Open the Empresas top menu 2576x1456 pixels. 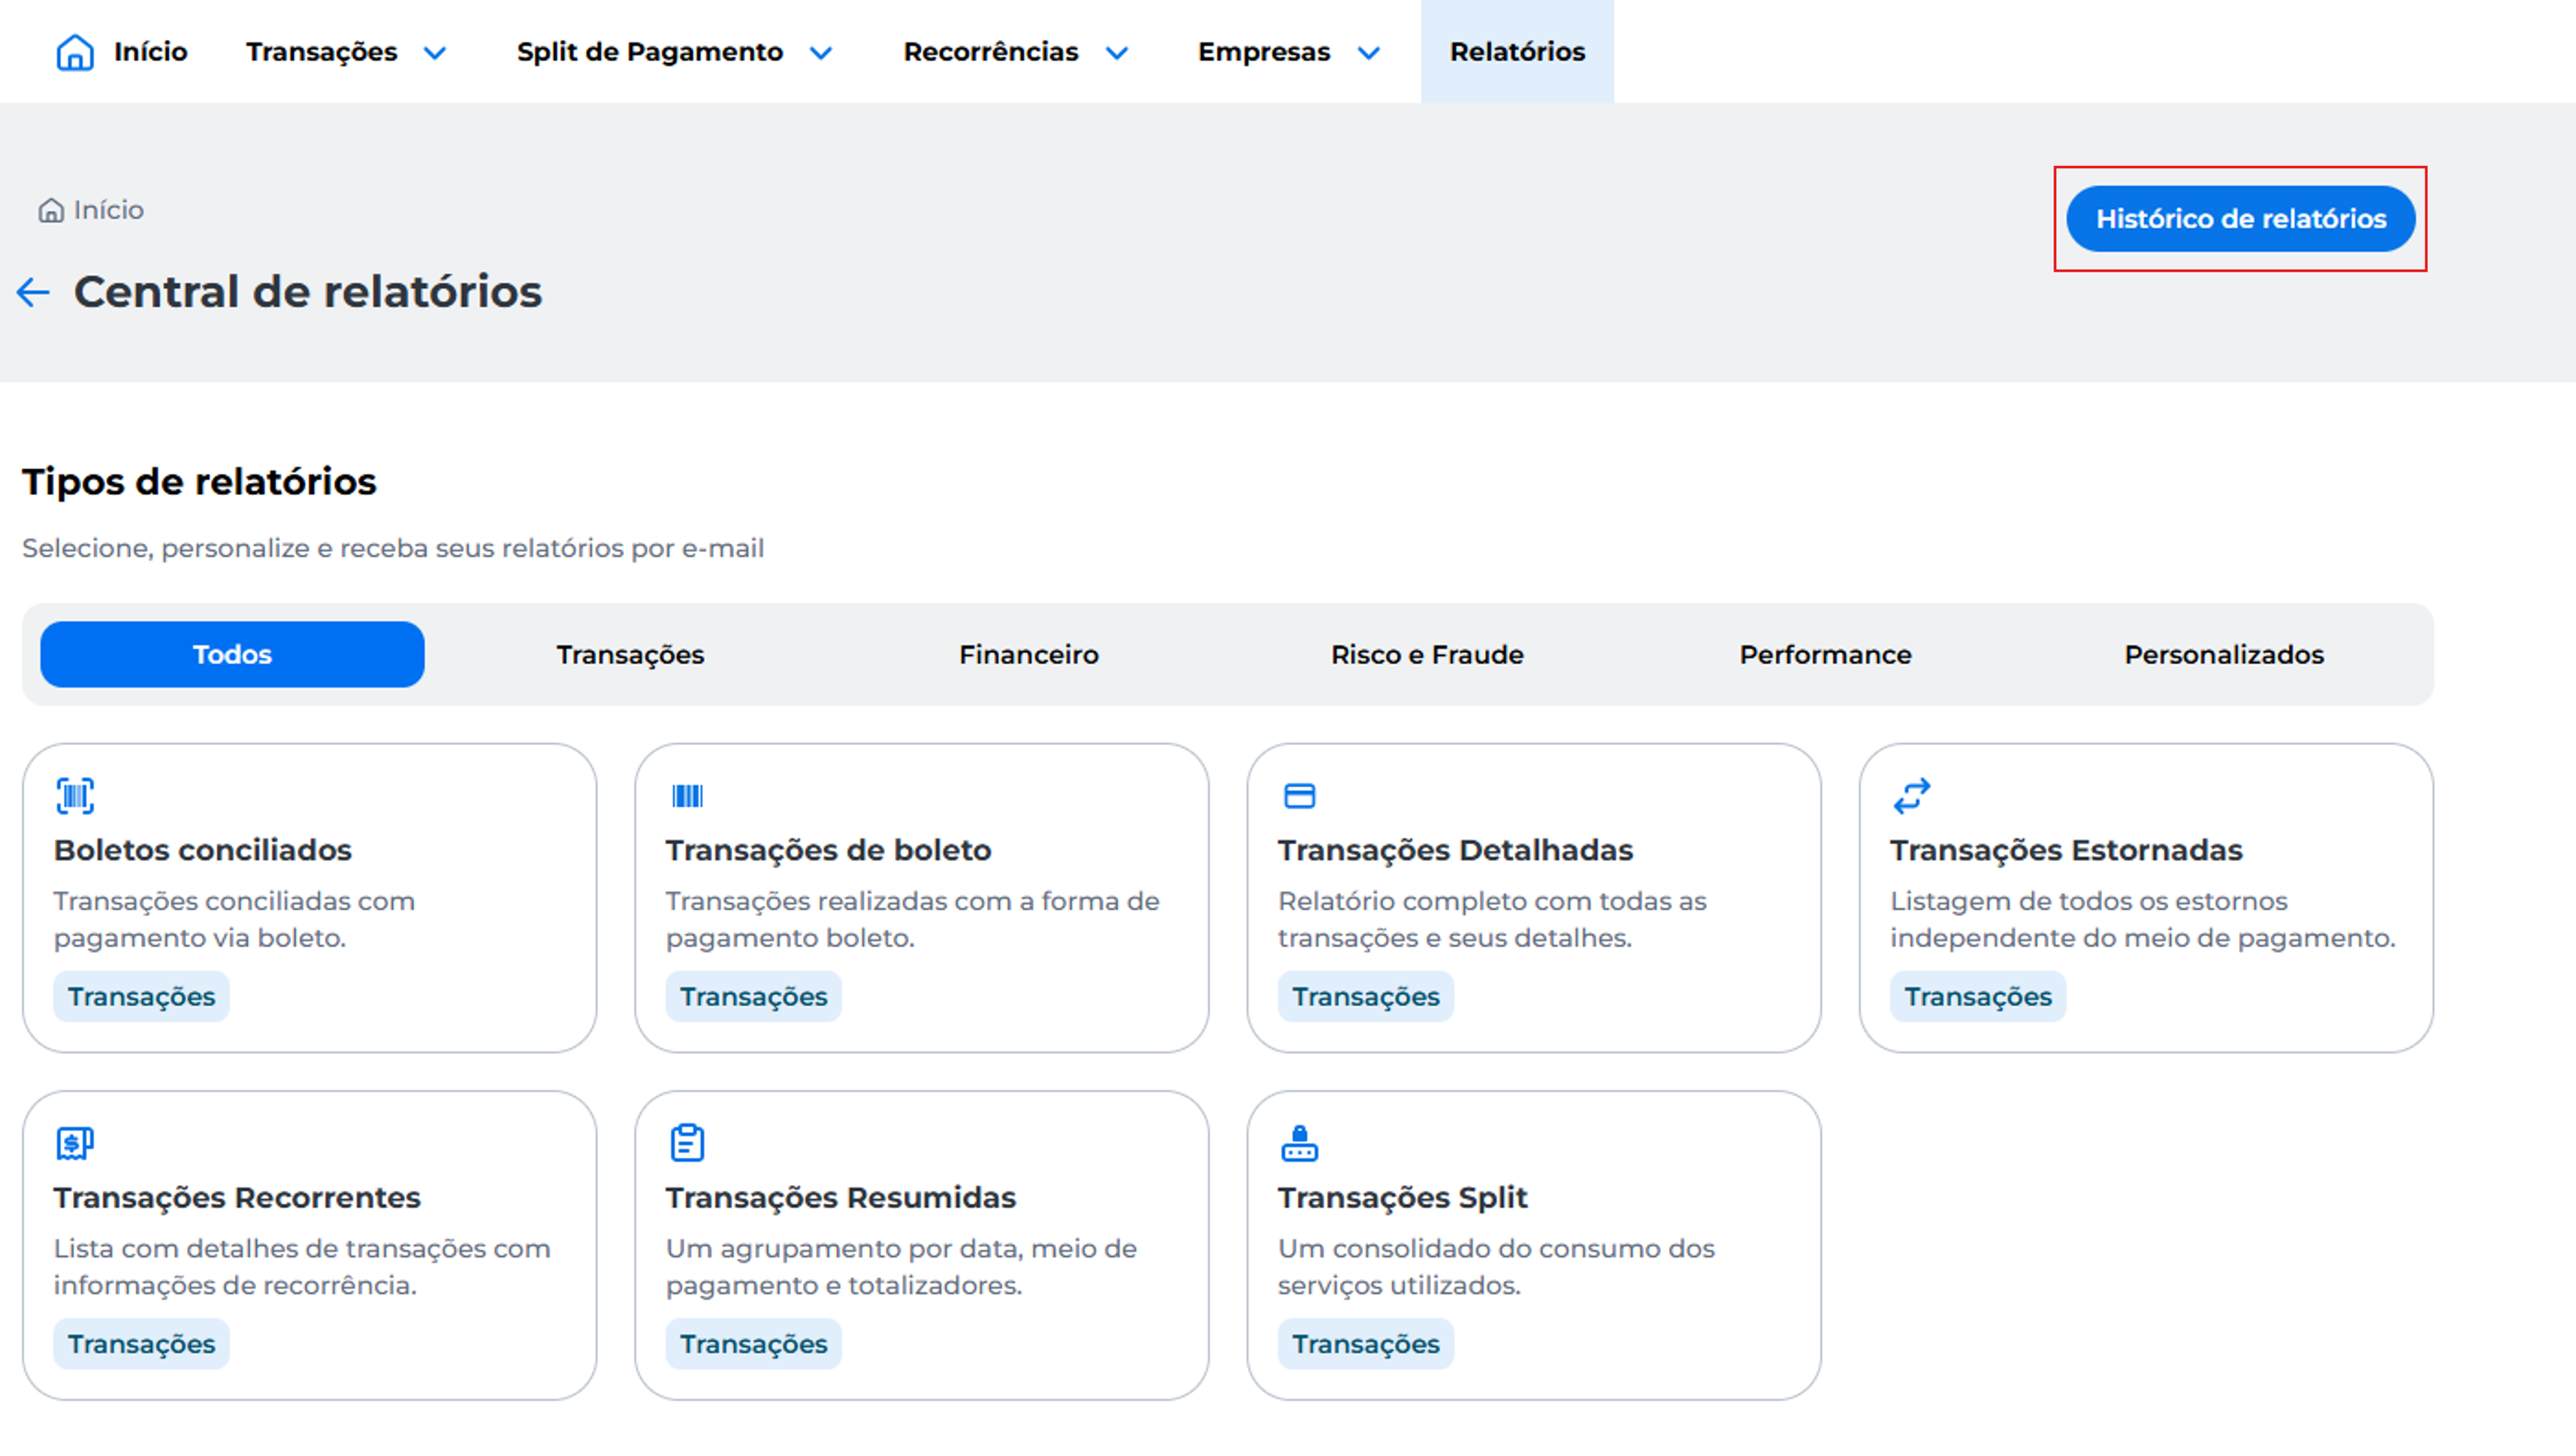pyautogui.click(x=1264, y=52)
